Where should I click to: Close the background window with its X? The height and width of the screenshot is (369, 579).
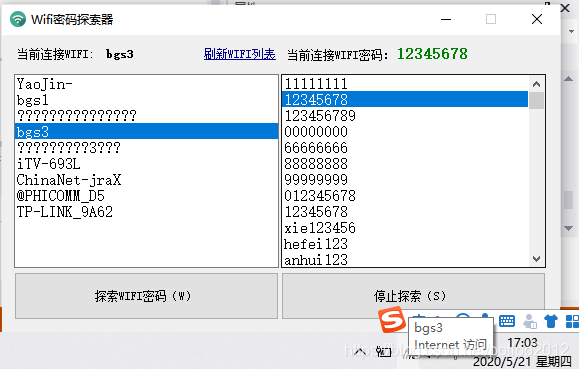click(565, 8)
